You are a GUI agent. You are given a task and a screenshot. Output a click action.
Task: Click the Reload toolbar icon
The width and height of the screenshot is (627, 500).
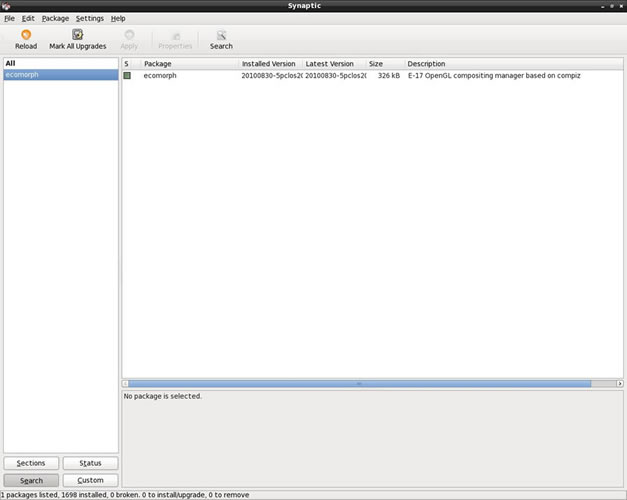pyautogui.click(x=26, y=35)
